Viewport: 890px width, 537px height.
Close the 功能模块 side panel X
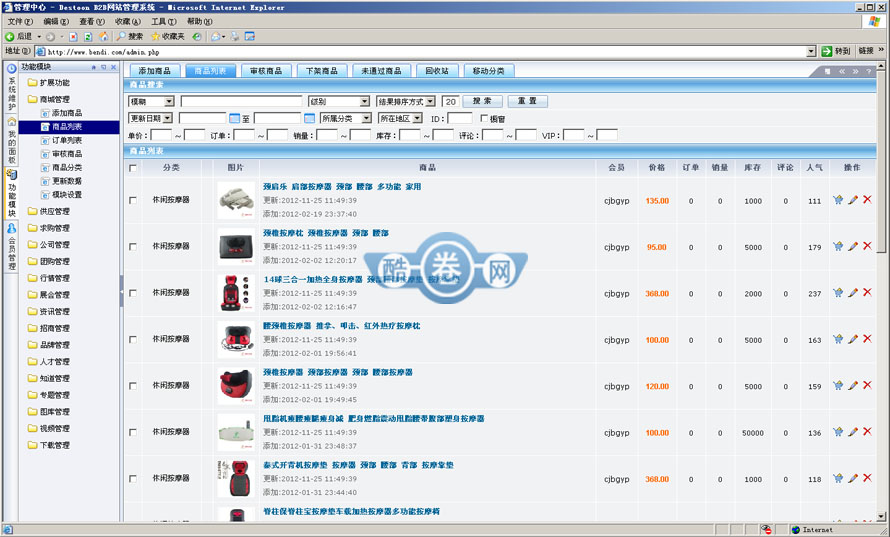[x=114, y=67]
